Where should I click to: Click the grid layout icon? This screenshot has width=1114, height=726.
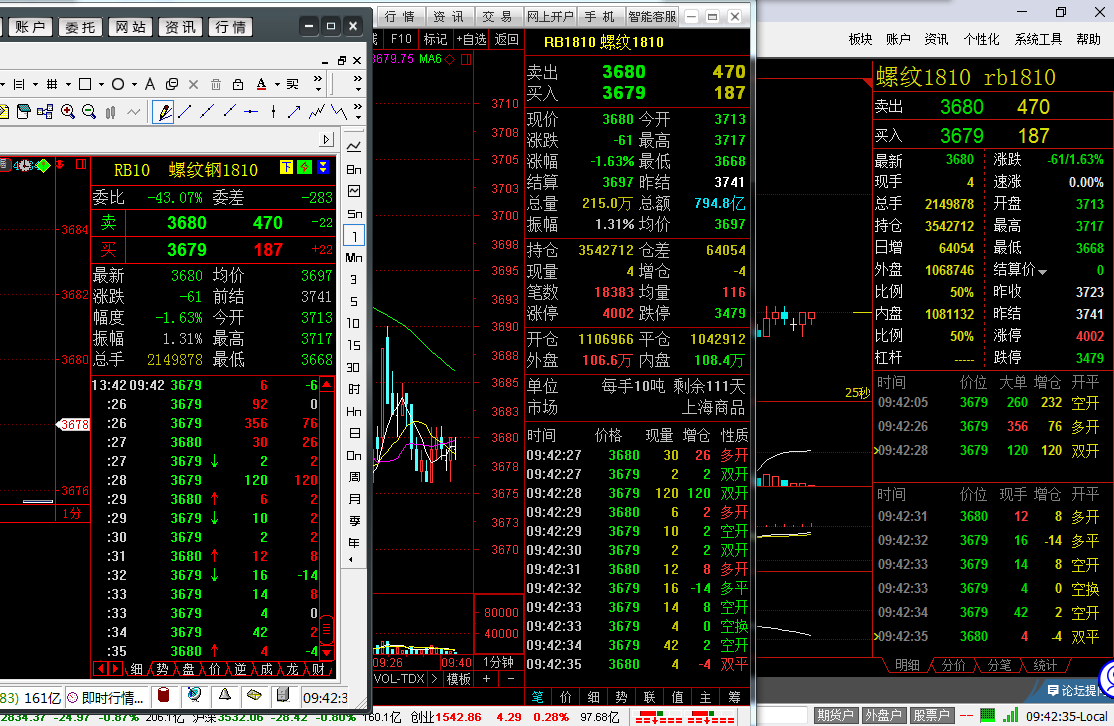coord(52,84)
